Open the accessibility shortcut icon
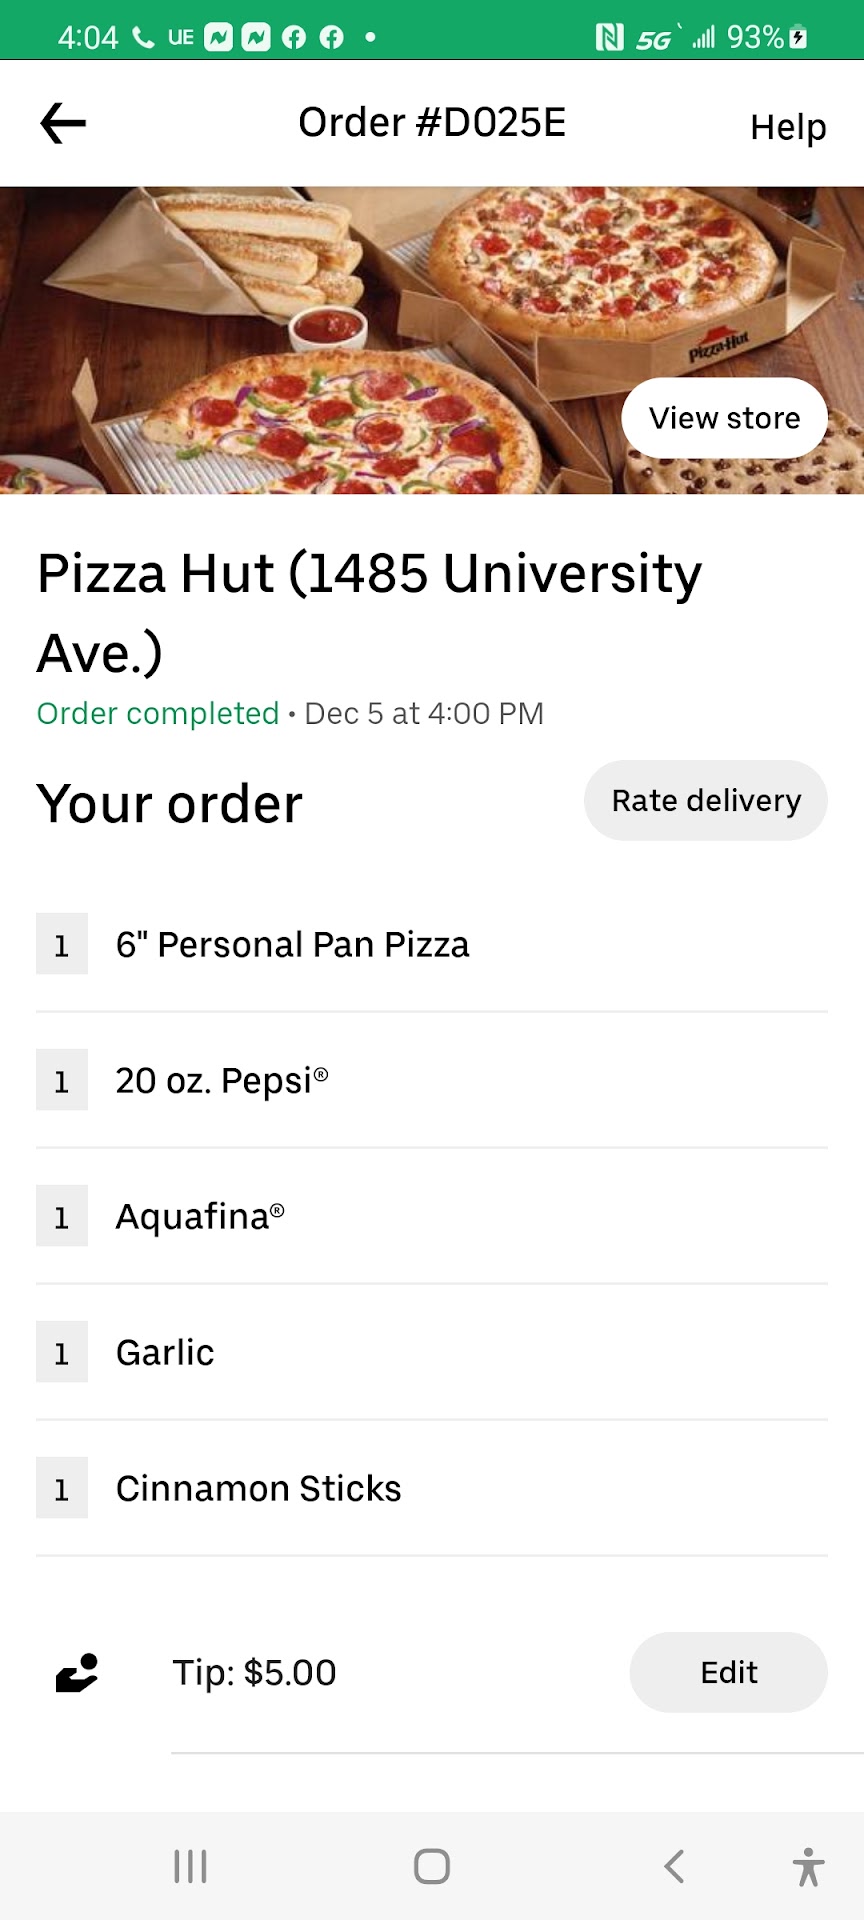The image size is (864, 1920). [808, 1866]
